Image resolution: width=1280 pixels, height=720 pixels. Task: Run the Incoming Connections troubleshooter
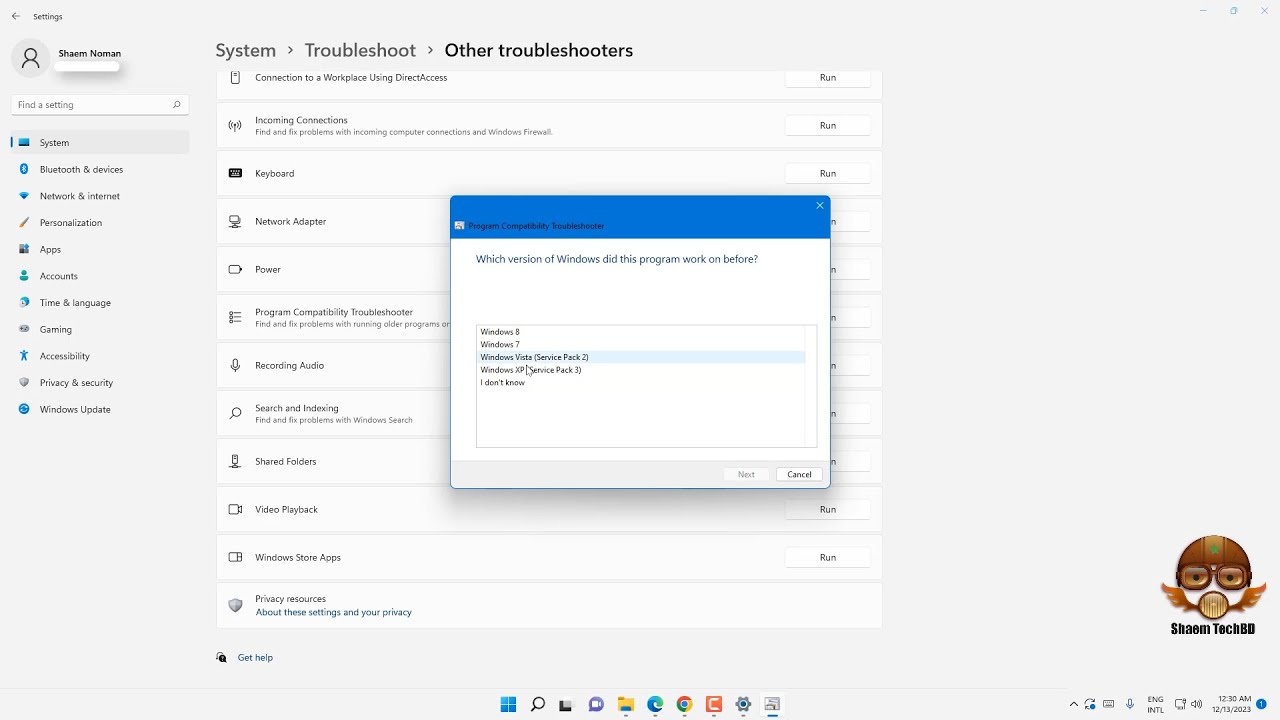(x=828, y=125)
